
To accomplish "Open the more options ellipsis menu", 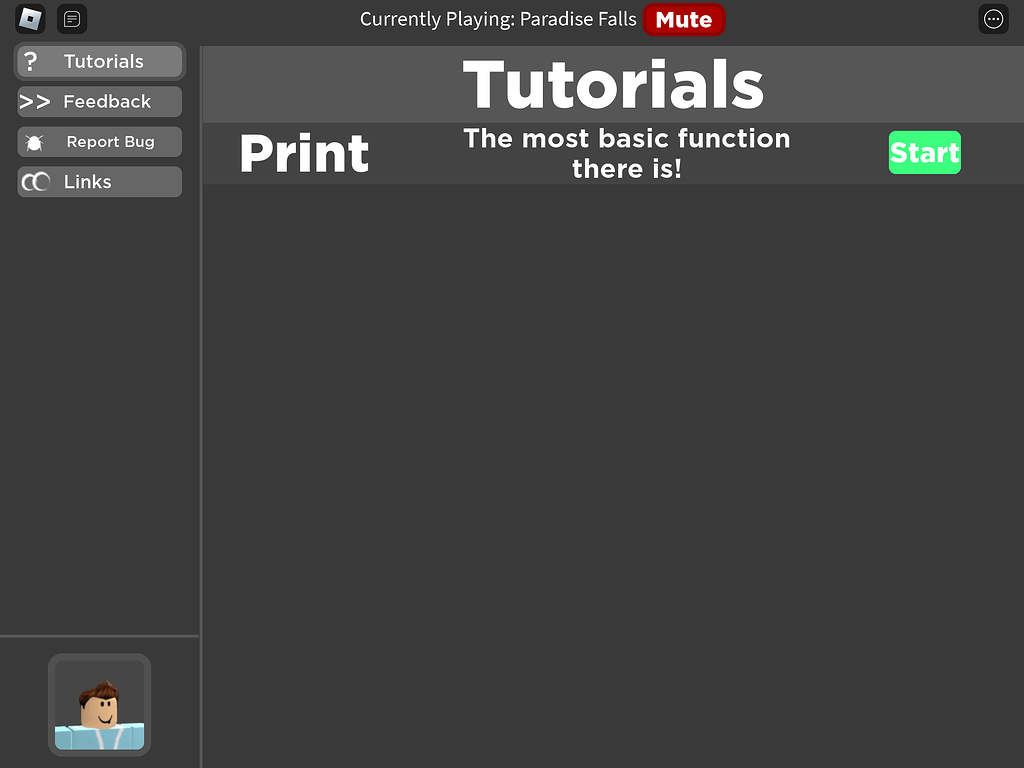I will pos(993,19).
